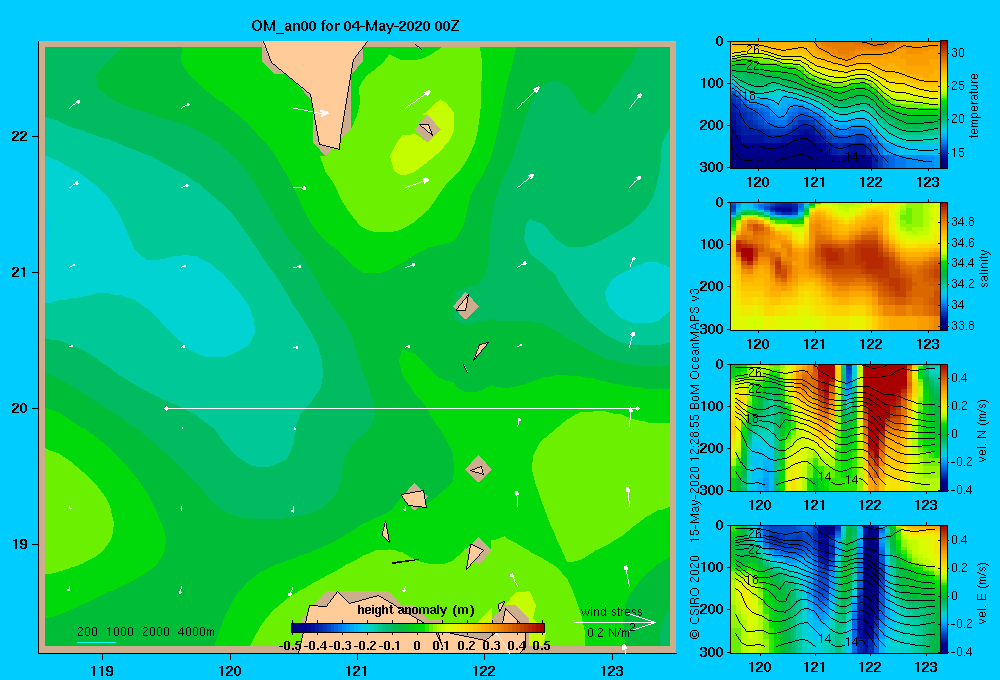Click the 'vel. N (m/s)' axis label
This screenshot has height=680, width=1000.
[982, 431]
